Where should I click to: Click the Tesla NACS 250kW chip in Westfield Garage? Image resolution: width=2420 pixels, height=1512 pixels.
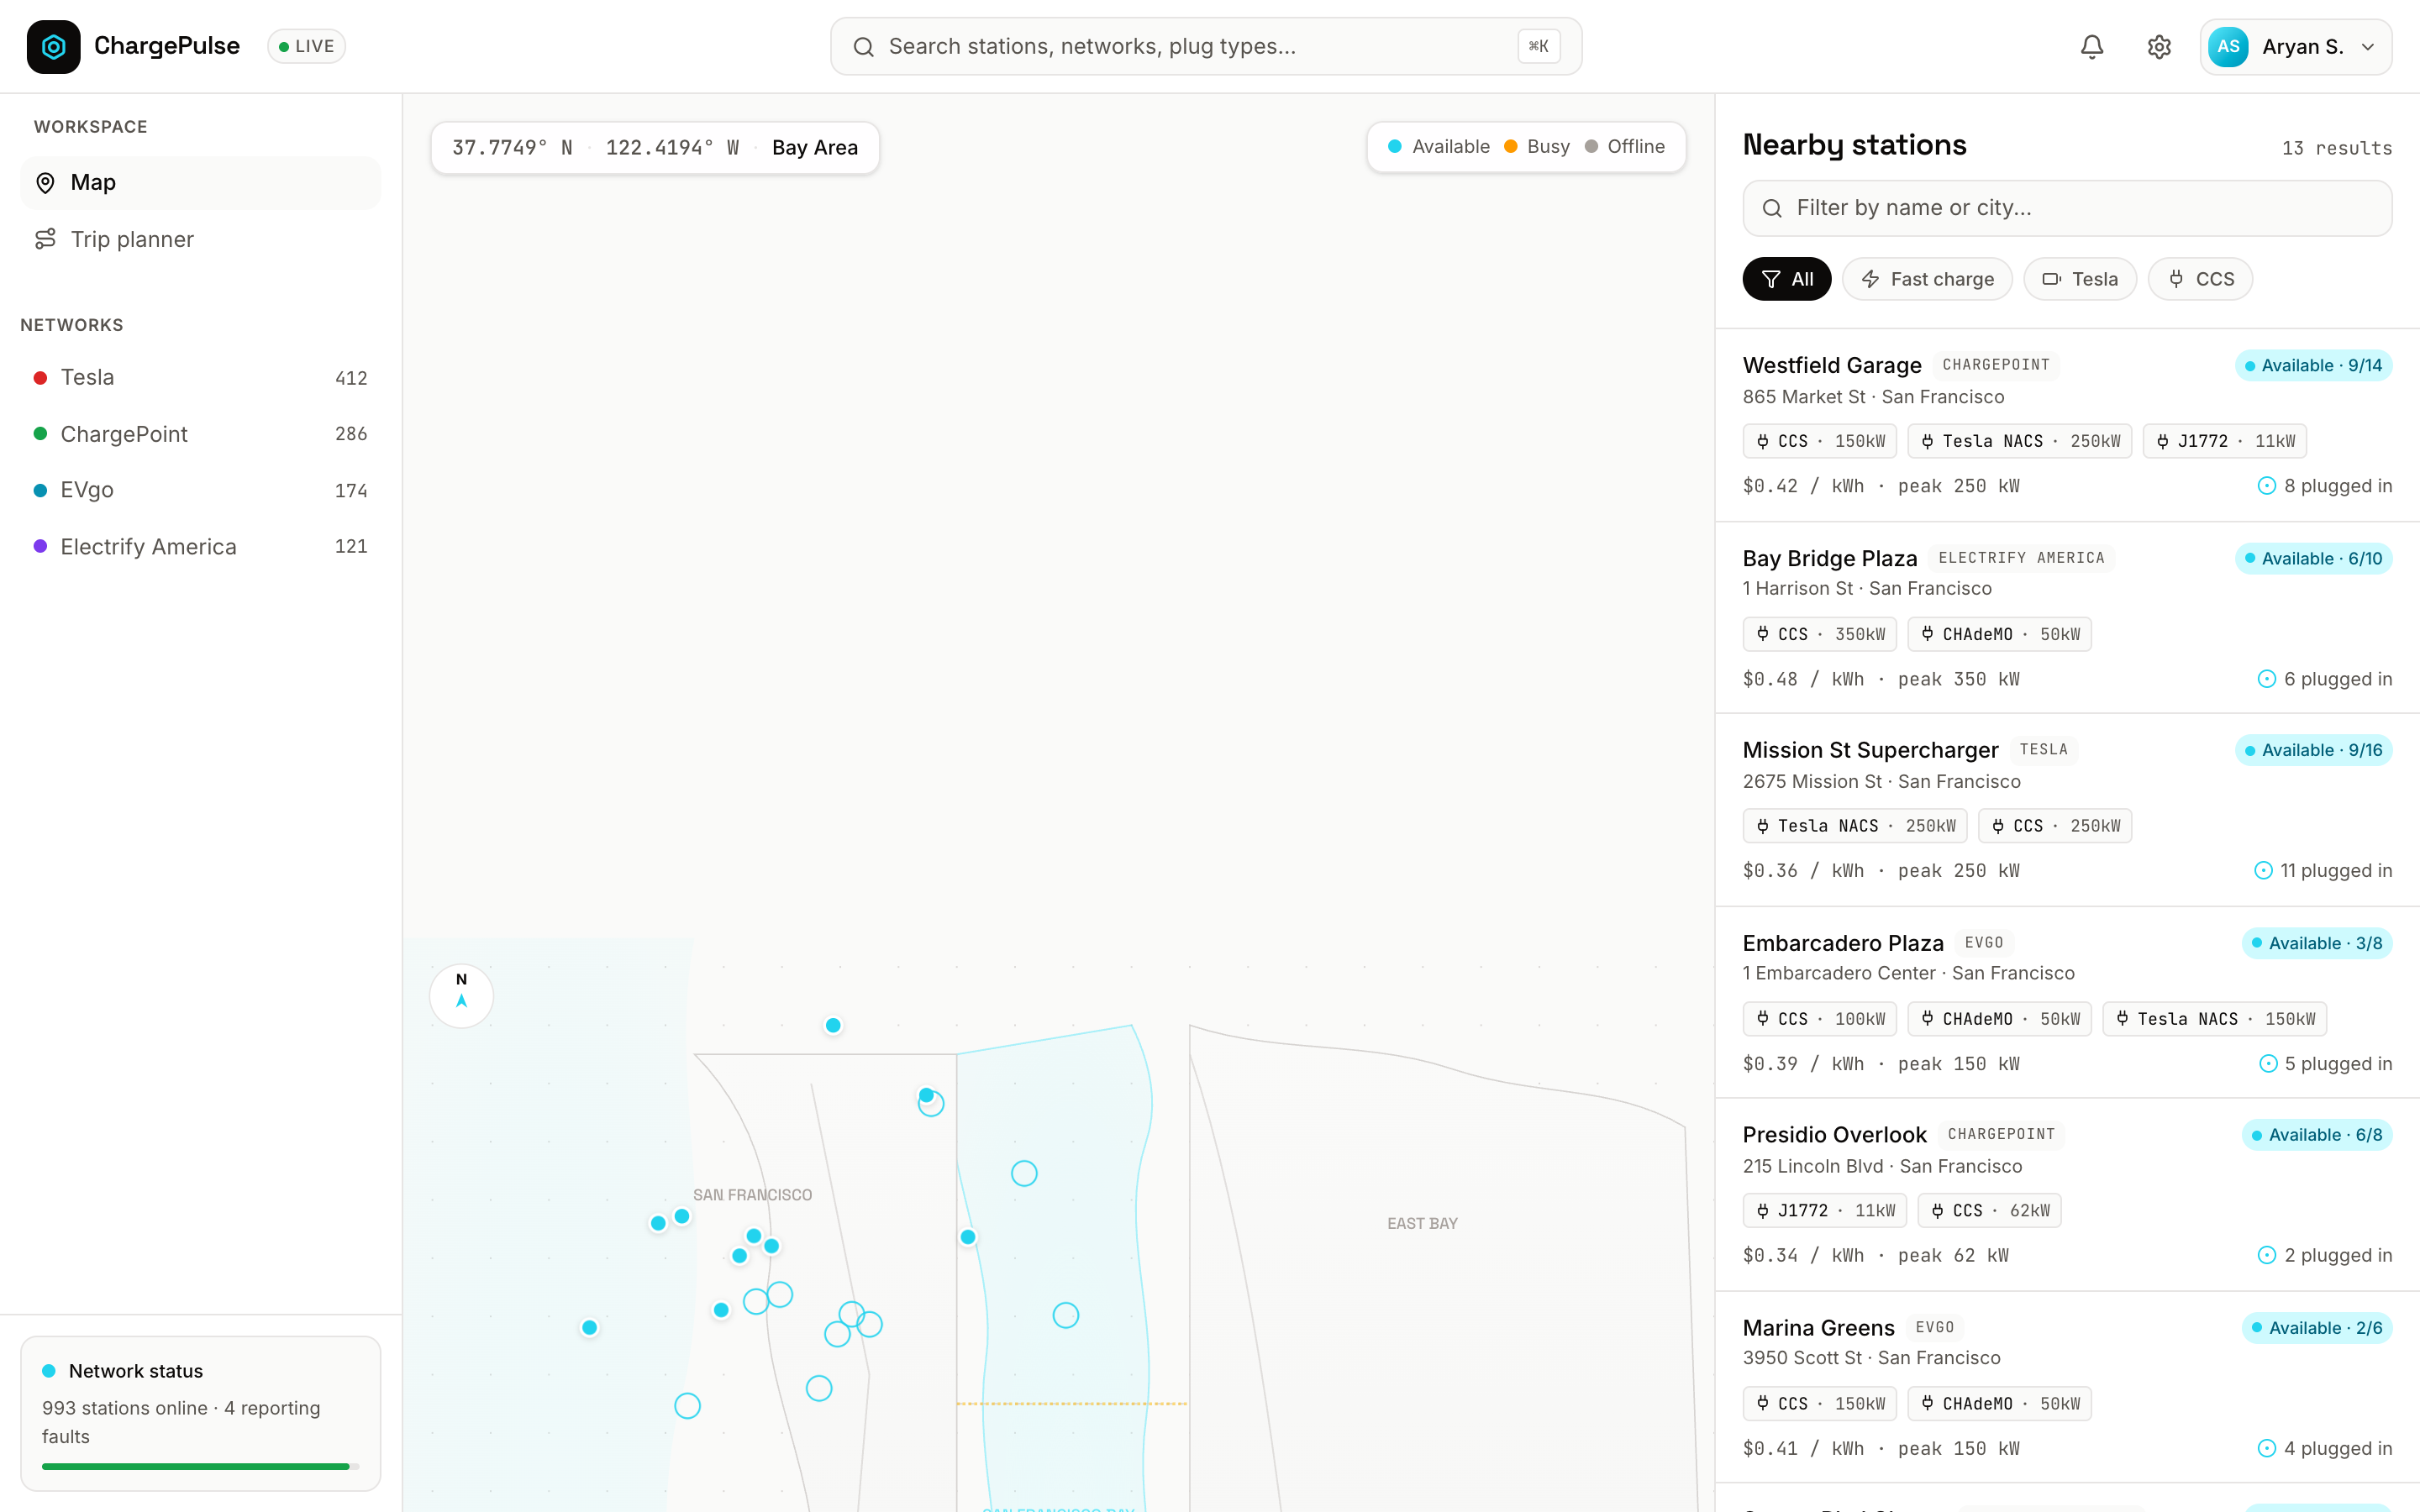pos(2019,441)
